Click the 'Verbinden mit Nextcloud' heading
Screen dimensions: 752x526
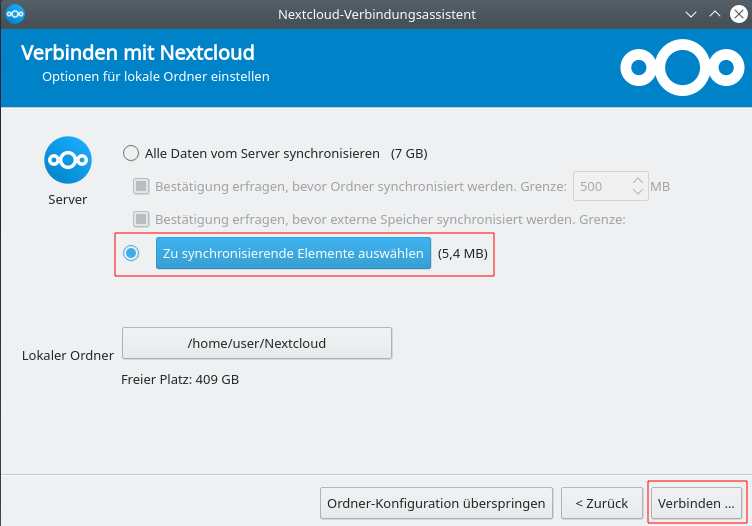tap(138, 52)
